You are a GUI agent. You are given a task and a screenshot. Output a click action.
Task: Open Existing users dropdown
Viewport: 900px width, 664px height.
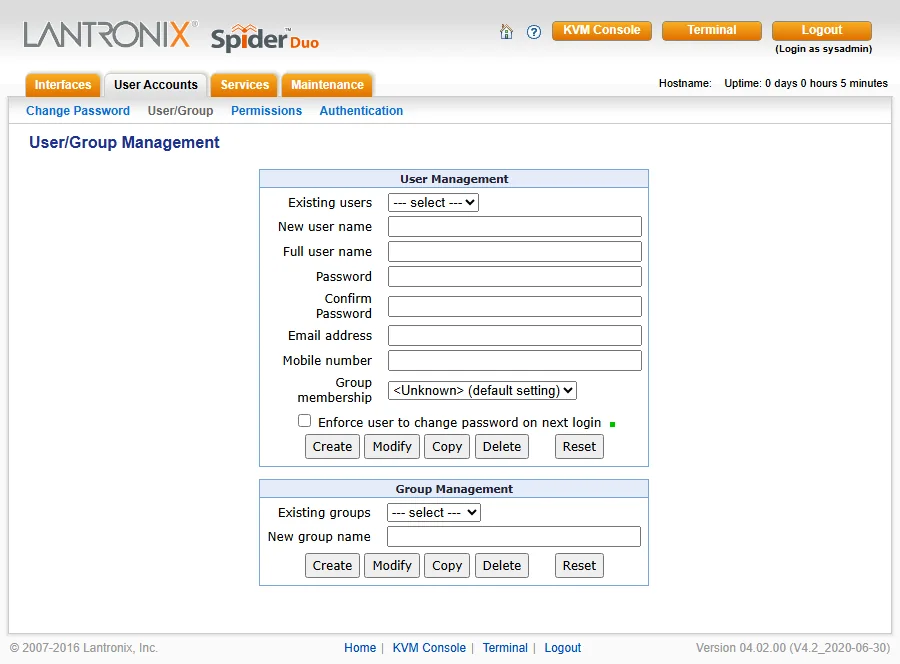tap(433, 203)
